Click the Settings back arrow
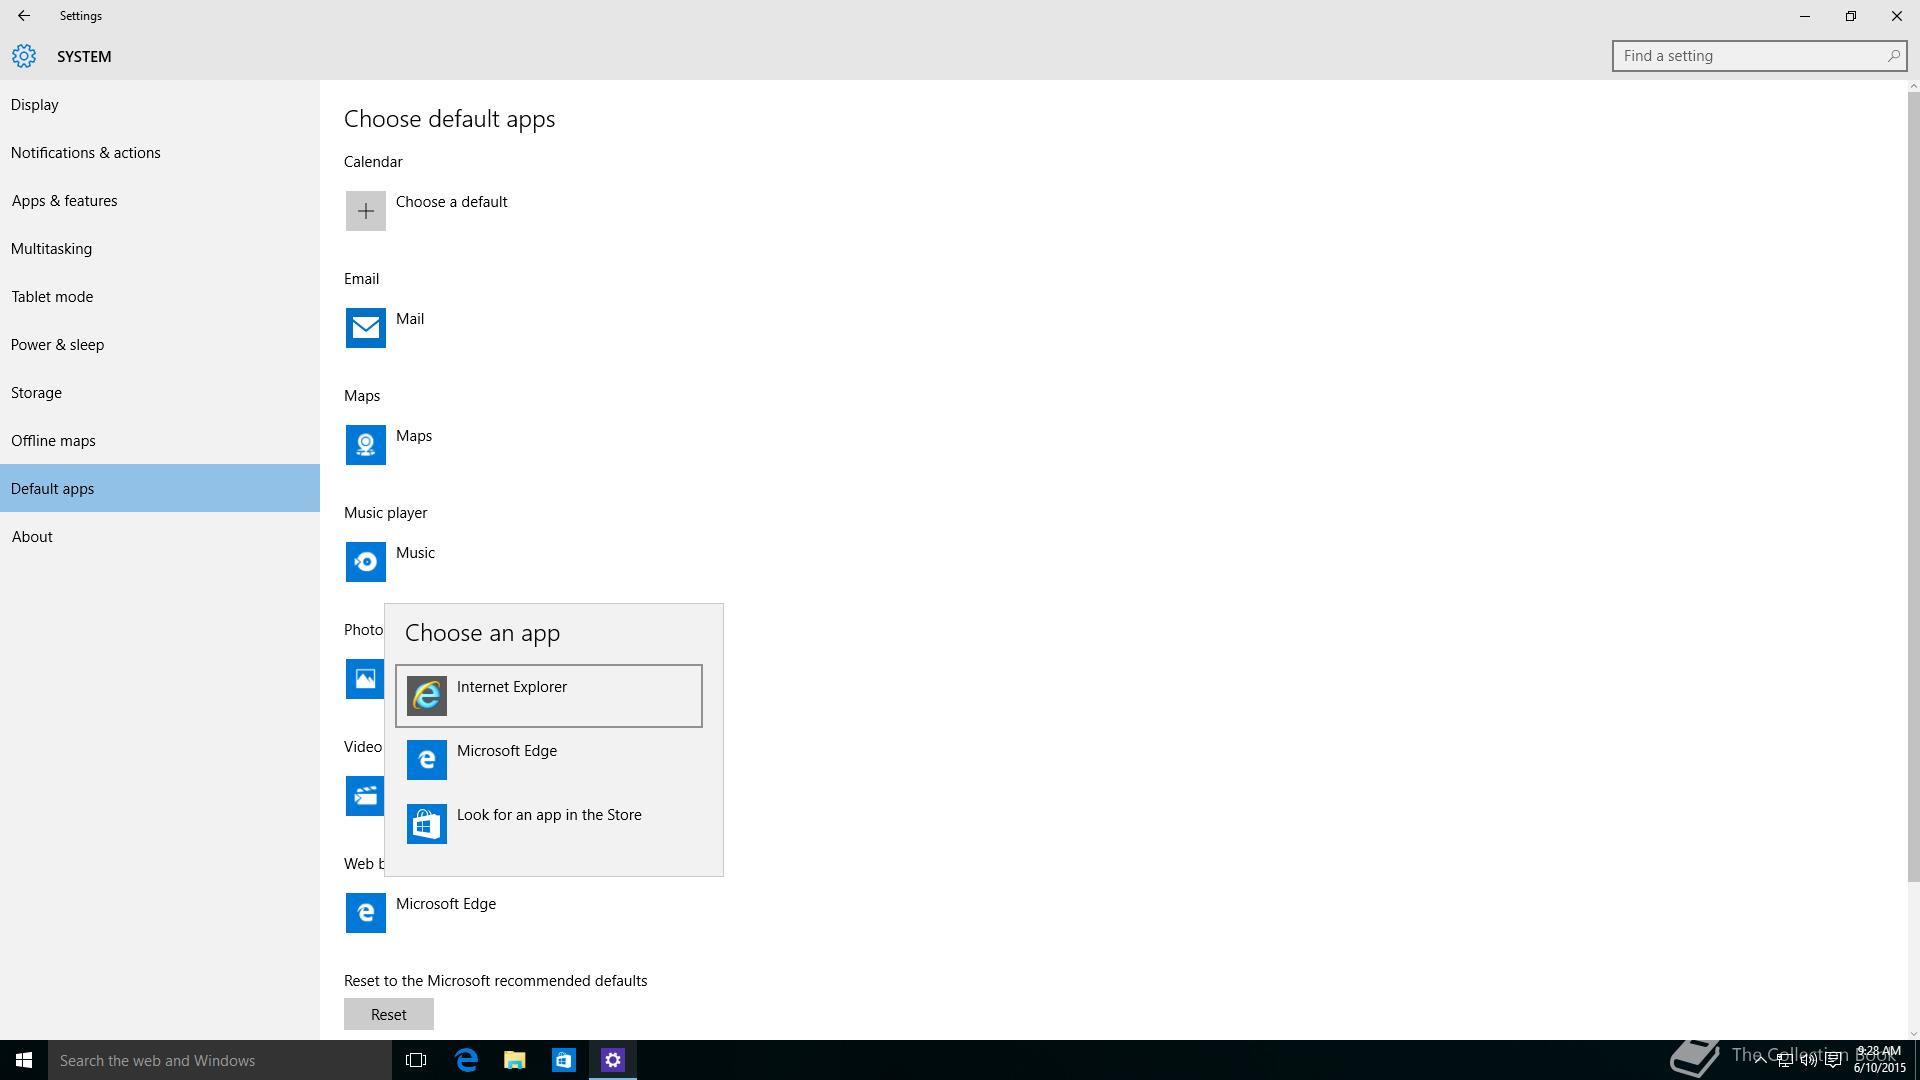The width and height of the screenshot is (1920, 1080). pos(24,16)
